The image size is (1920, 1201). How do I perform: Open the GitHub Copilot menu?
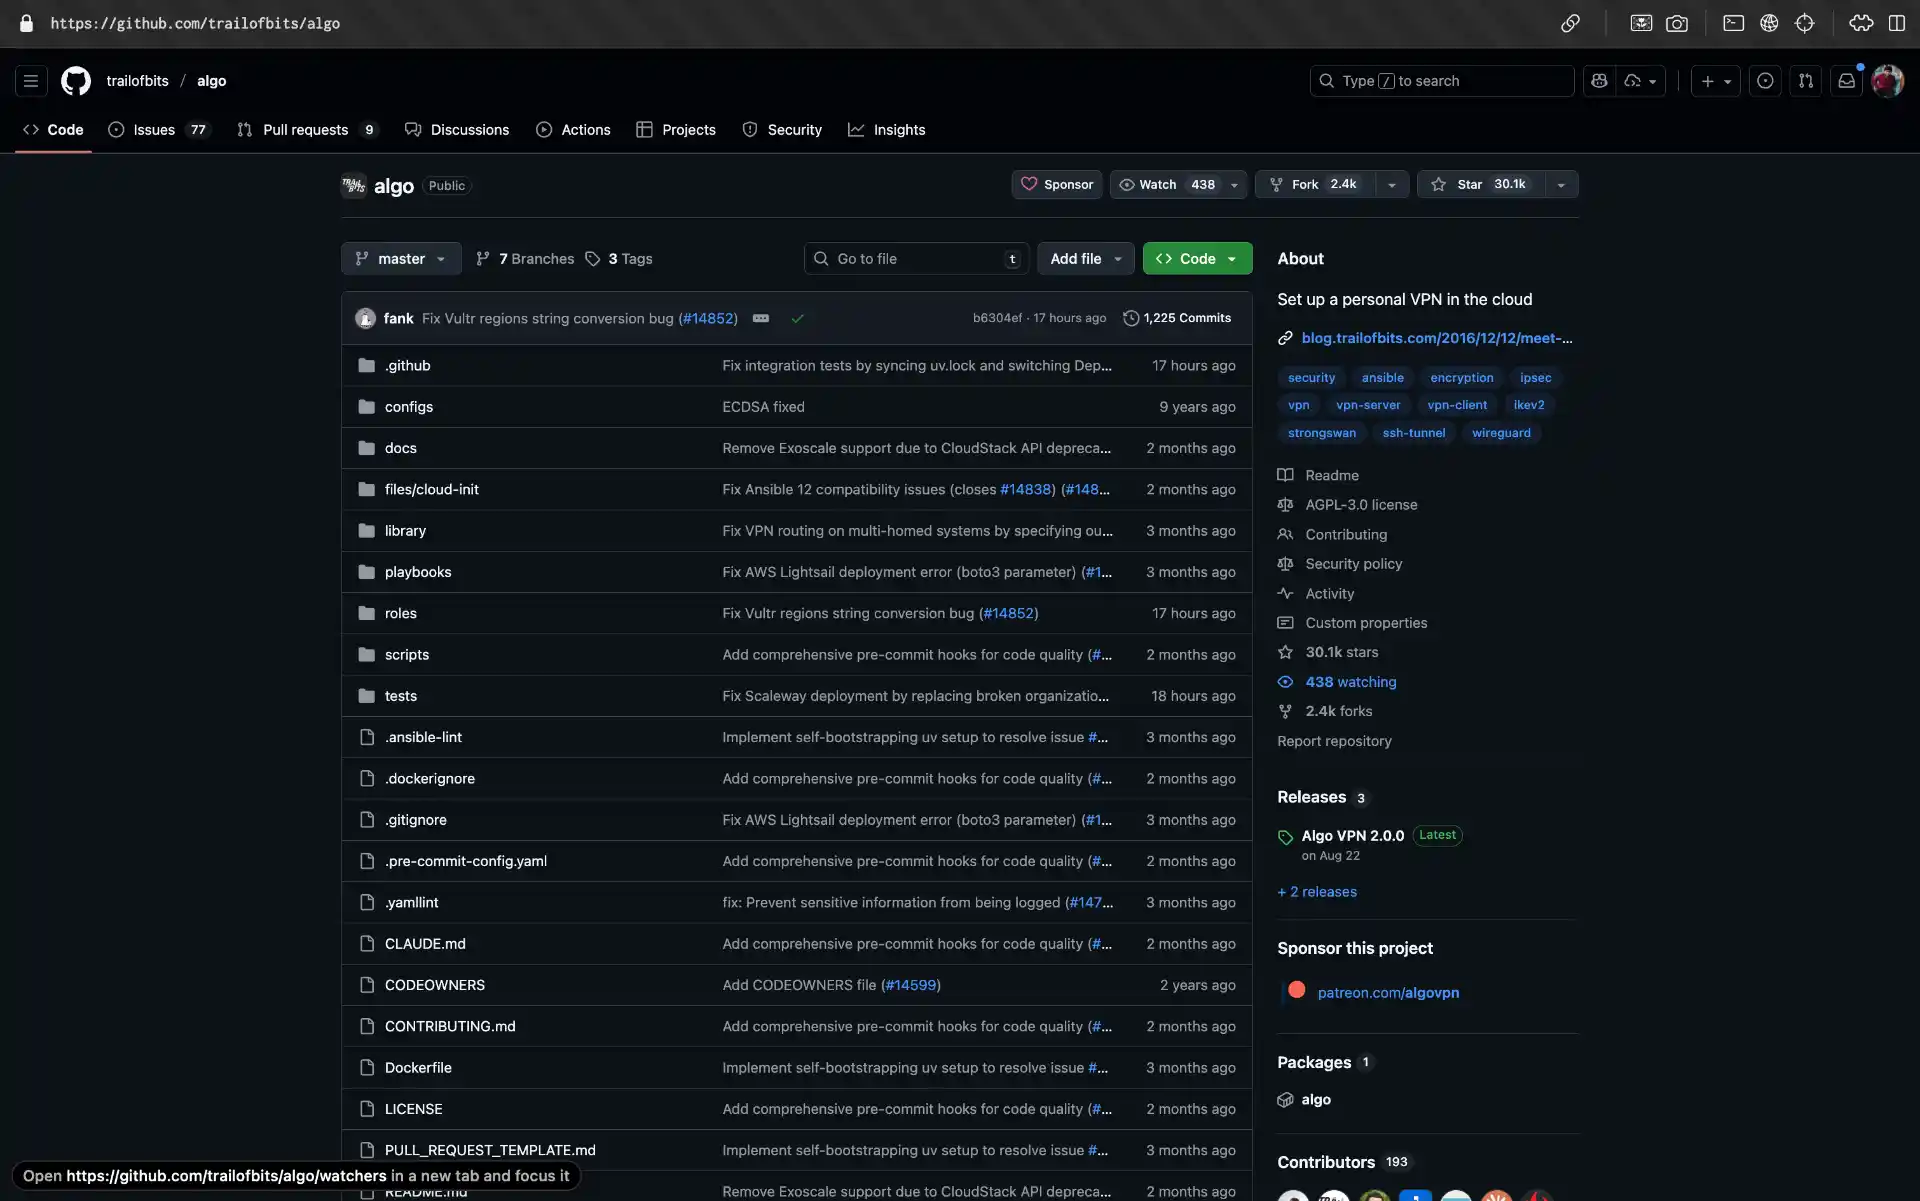coord(1599,81)
